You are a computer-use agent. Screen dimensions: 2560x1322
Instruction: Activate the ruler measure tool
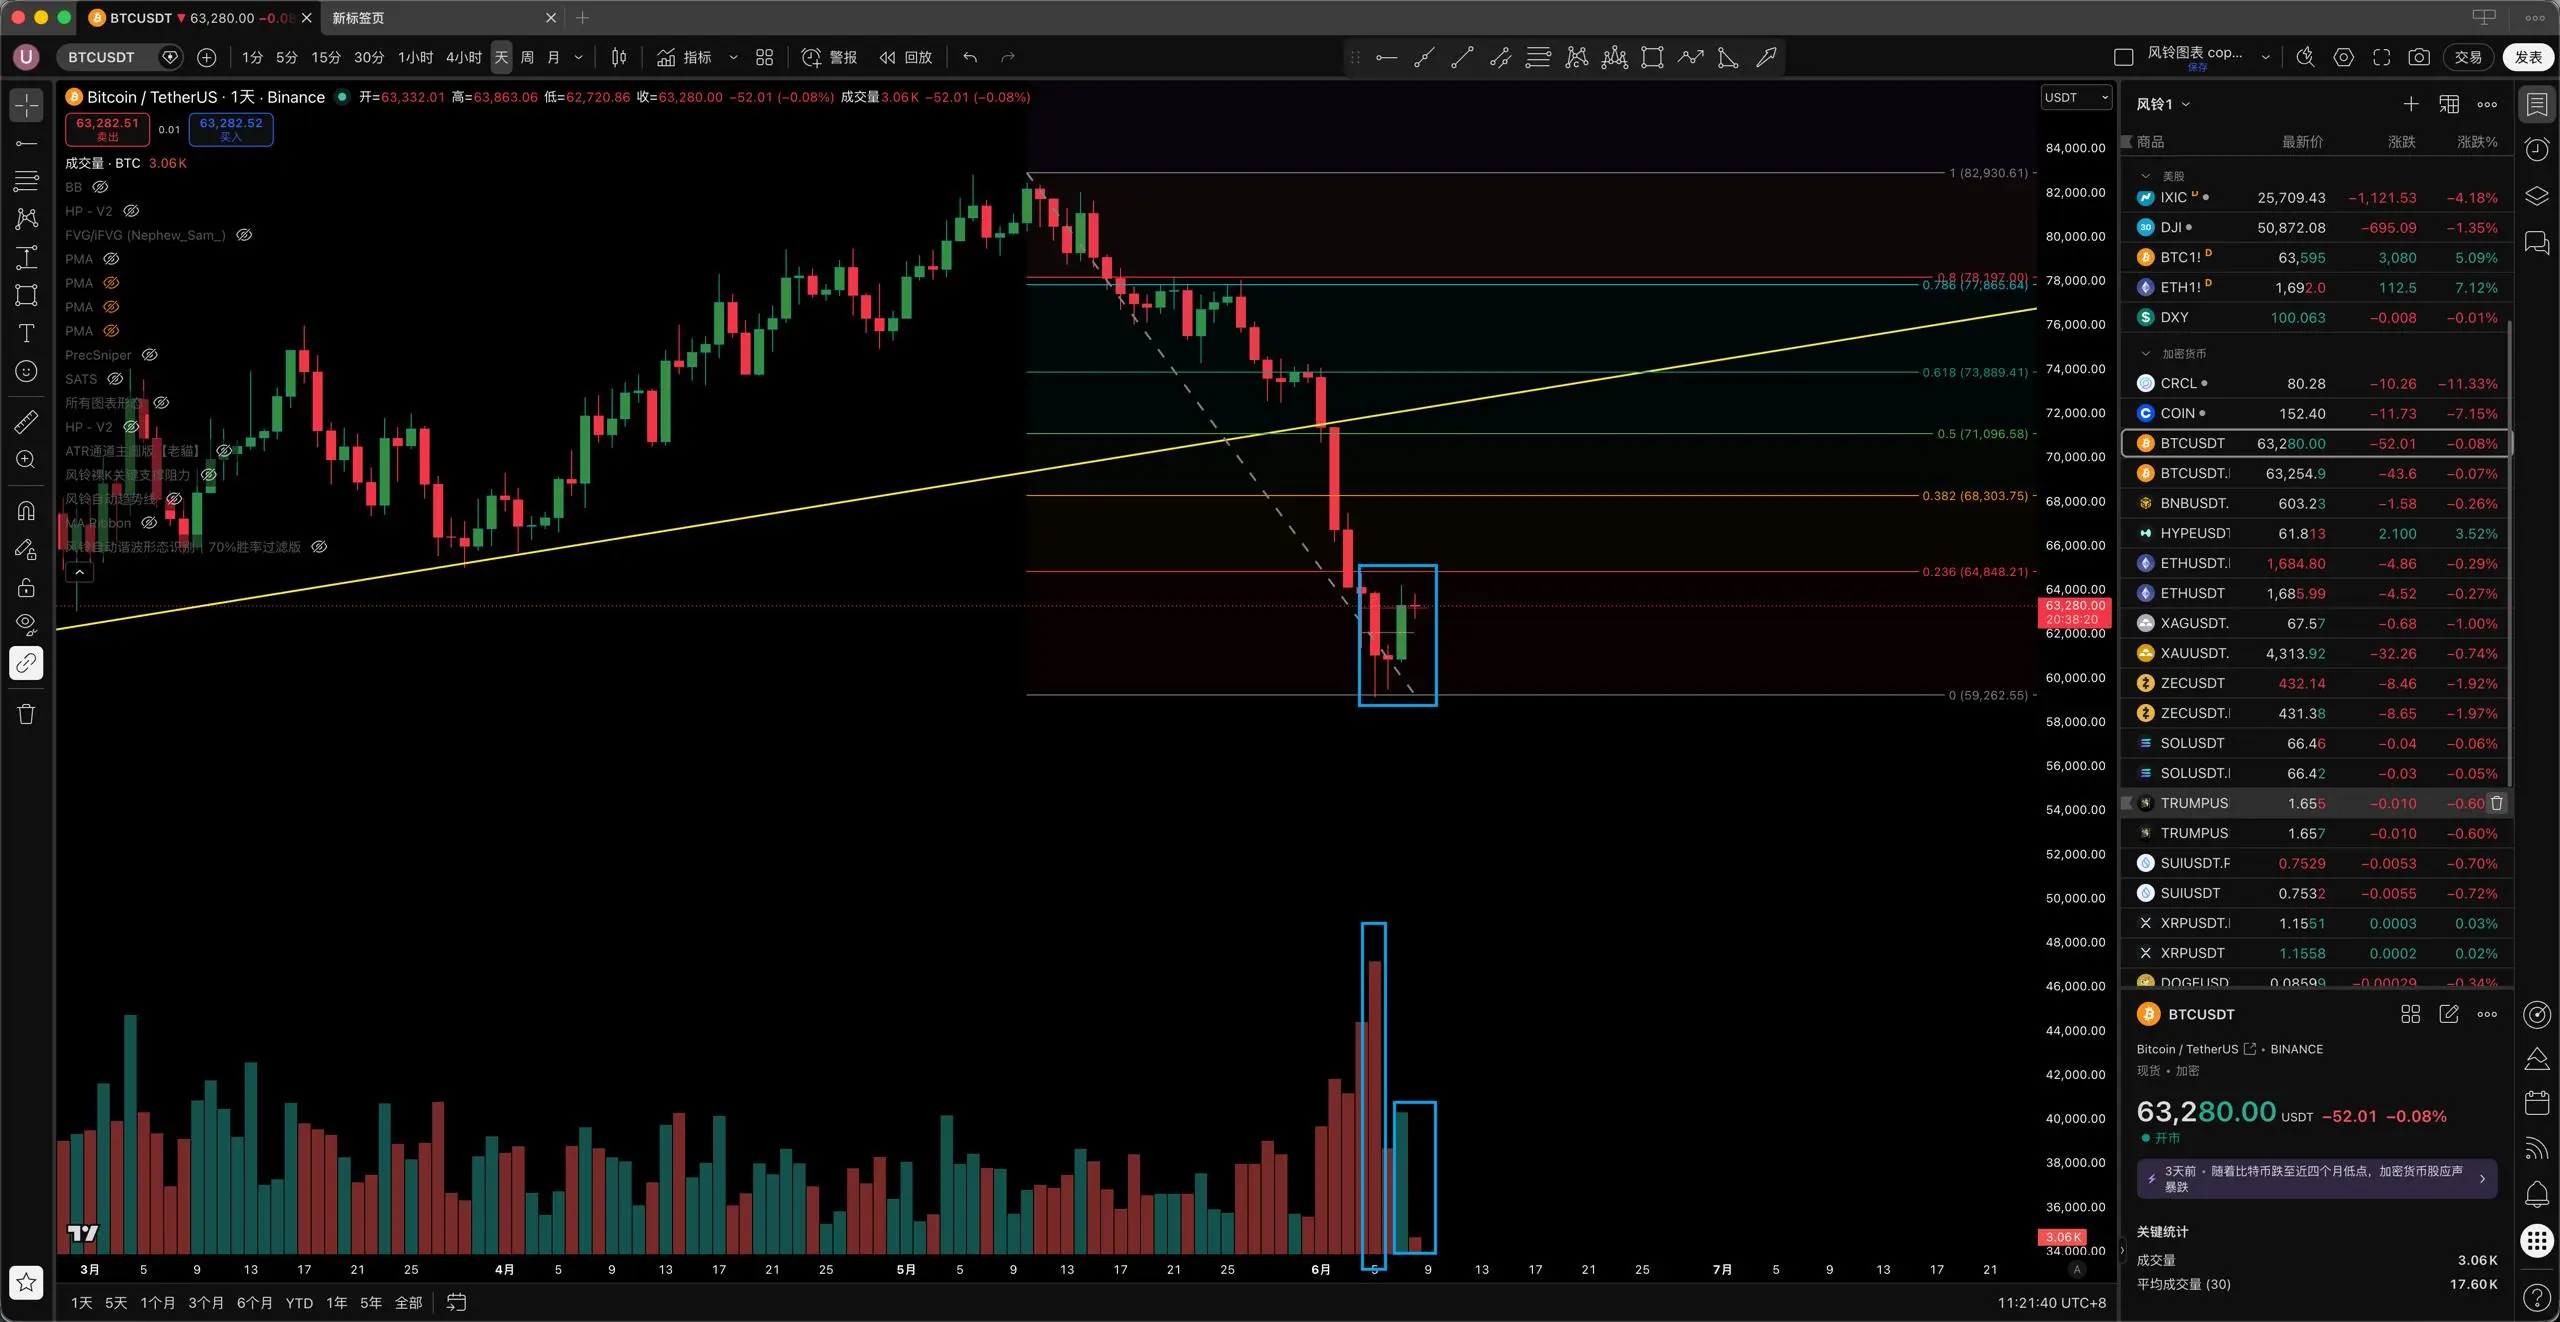coord(27,422)
